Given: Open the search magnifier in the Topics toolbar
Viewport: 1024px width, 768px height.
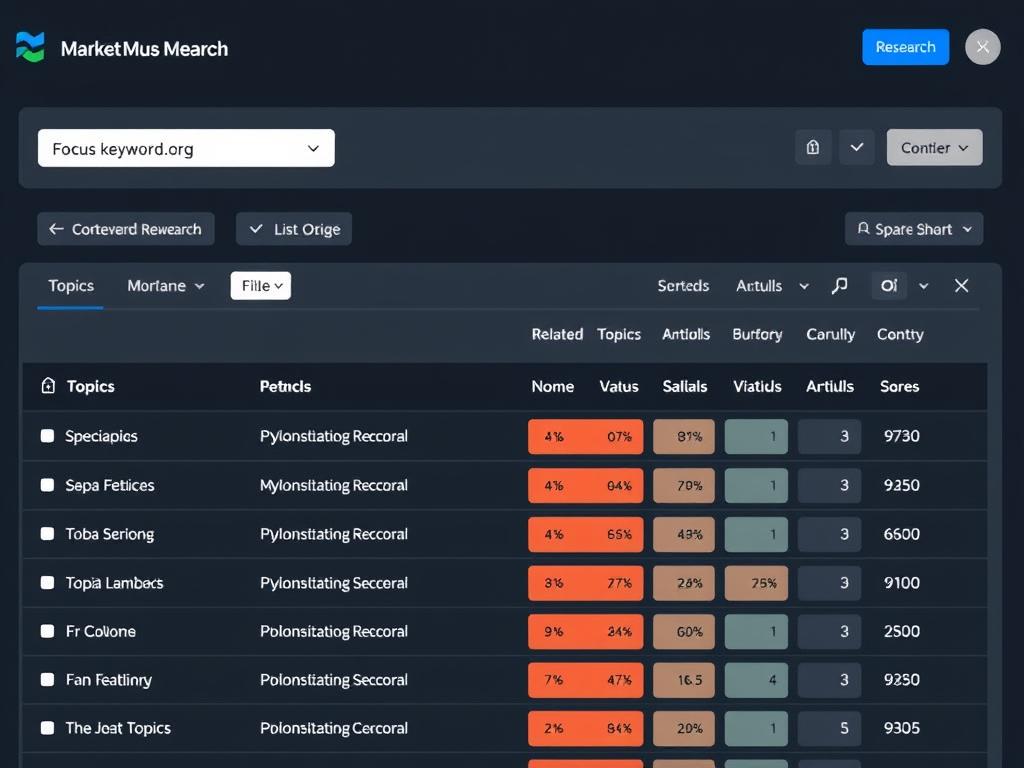Looking at the screenshot, I should [x=839, y=285].
